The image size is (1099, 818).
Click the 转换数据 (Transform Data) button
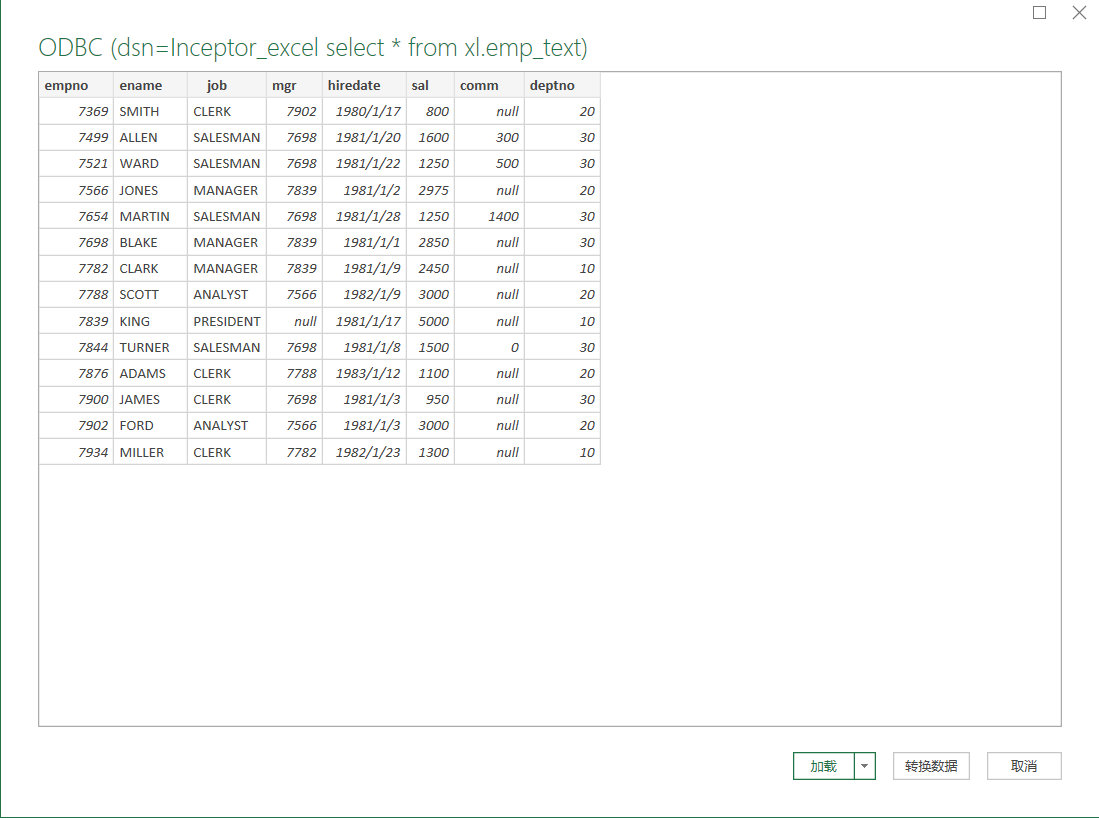(x=931, y=766)
